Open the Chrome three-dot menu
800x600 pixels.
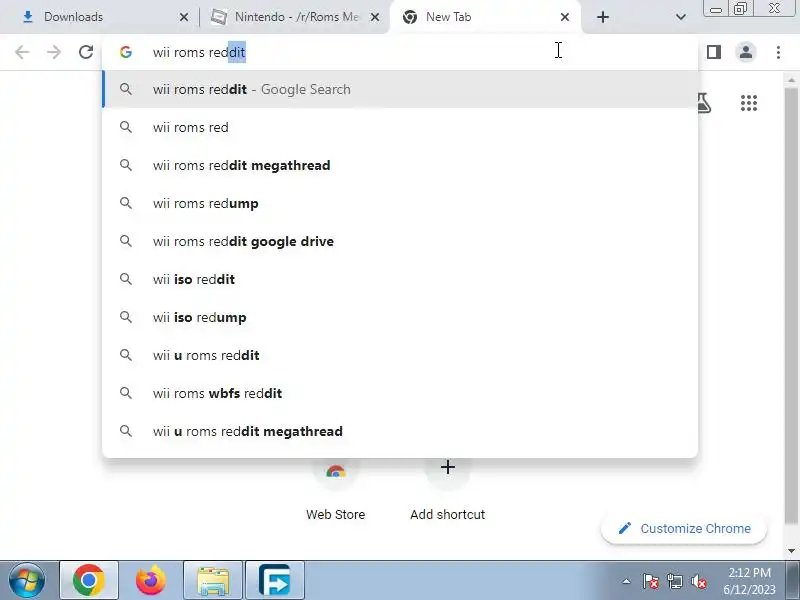coord(778,52)
